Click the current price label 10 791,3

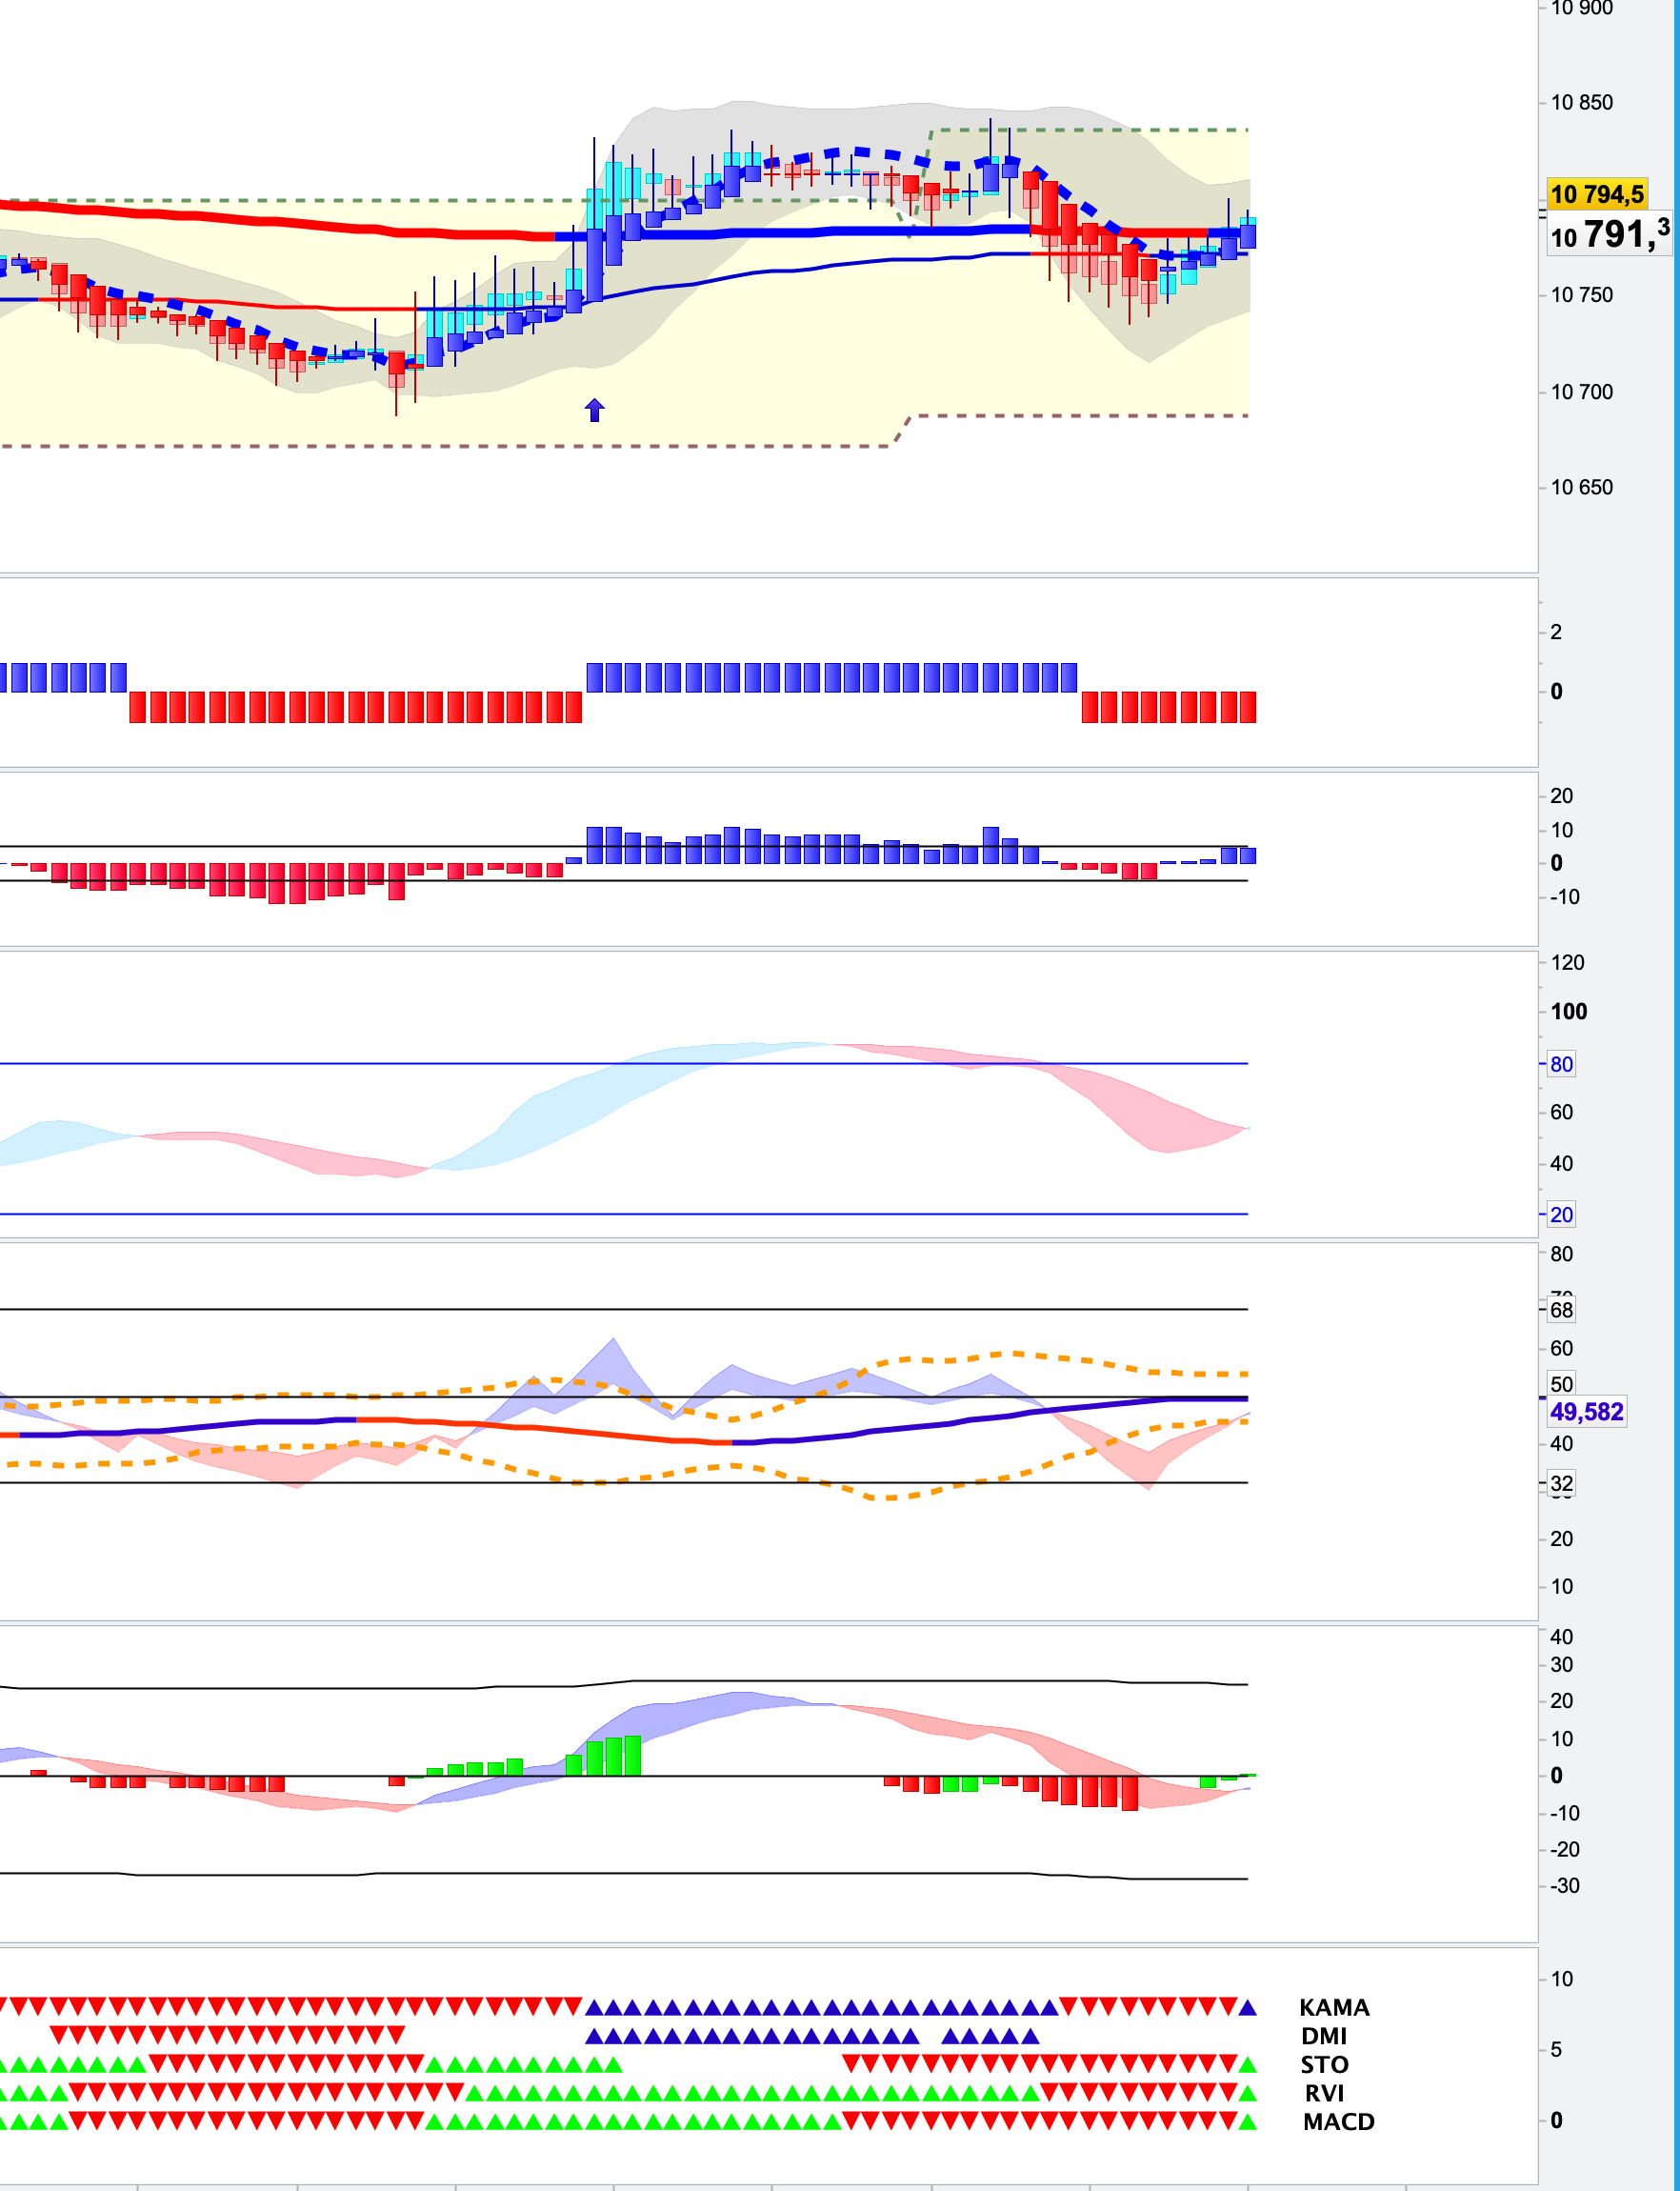[1609, 235]
